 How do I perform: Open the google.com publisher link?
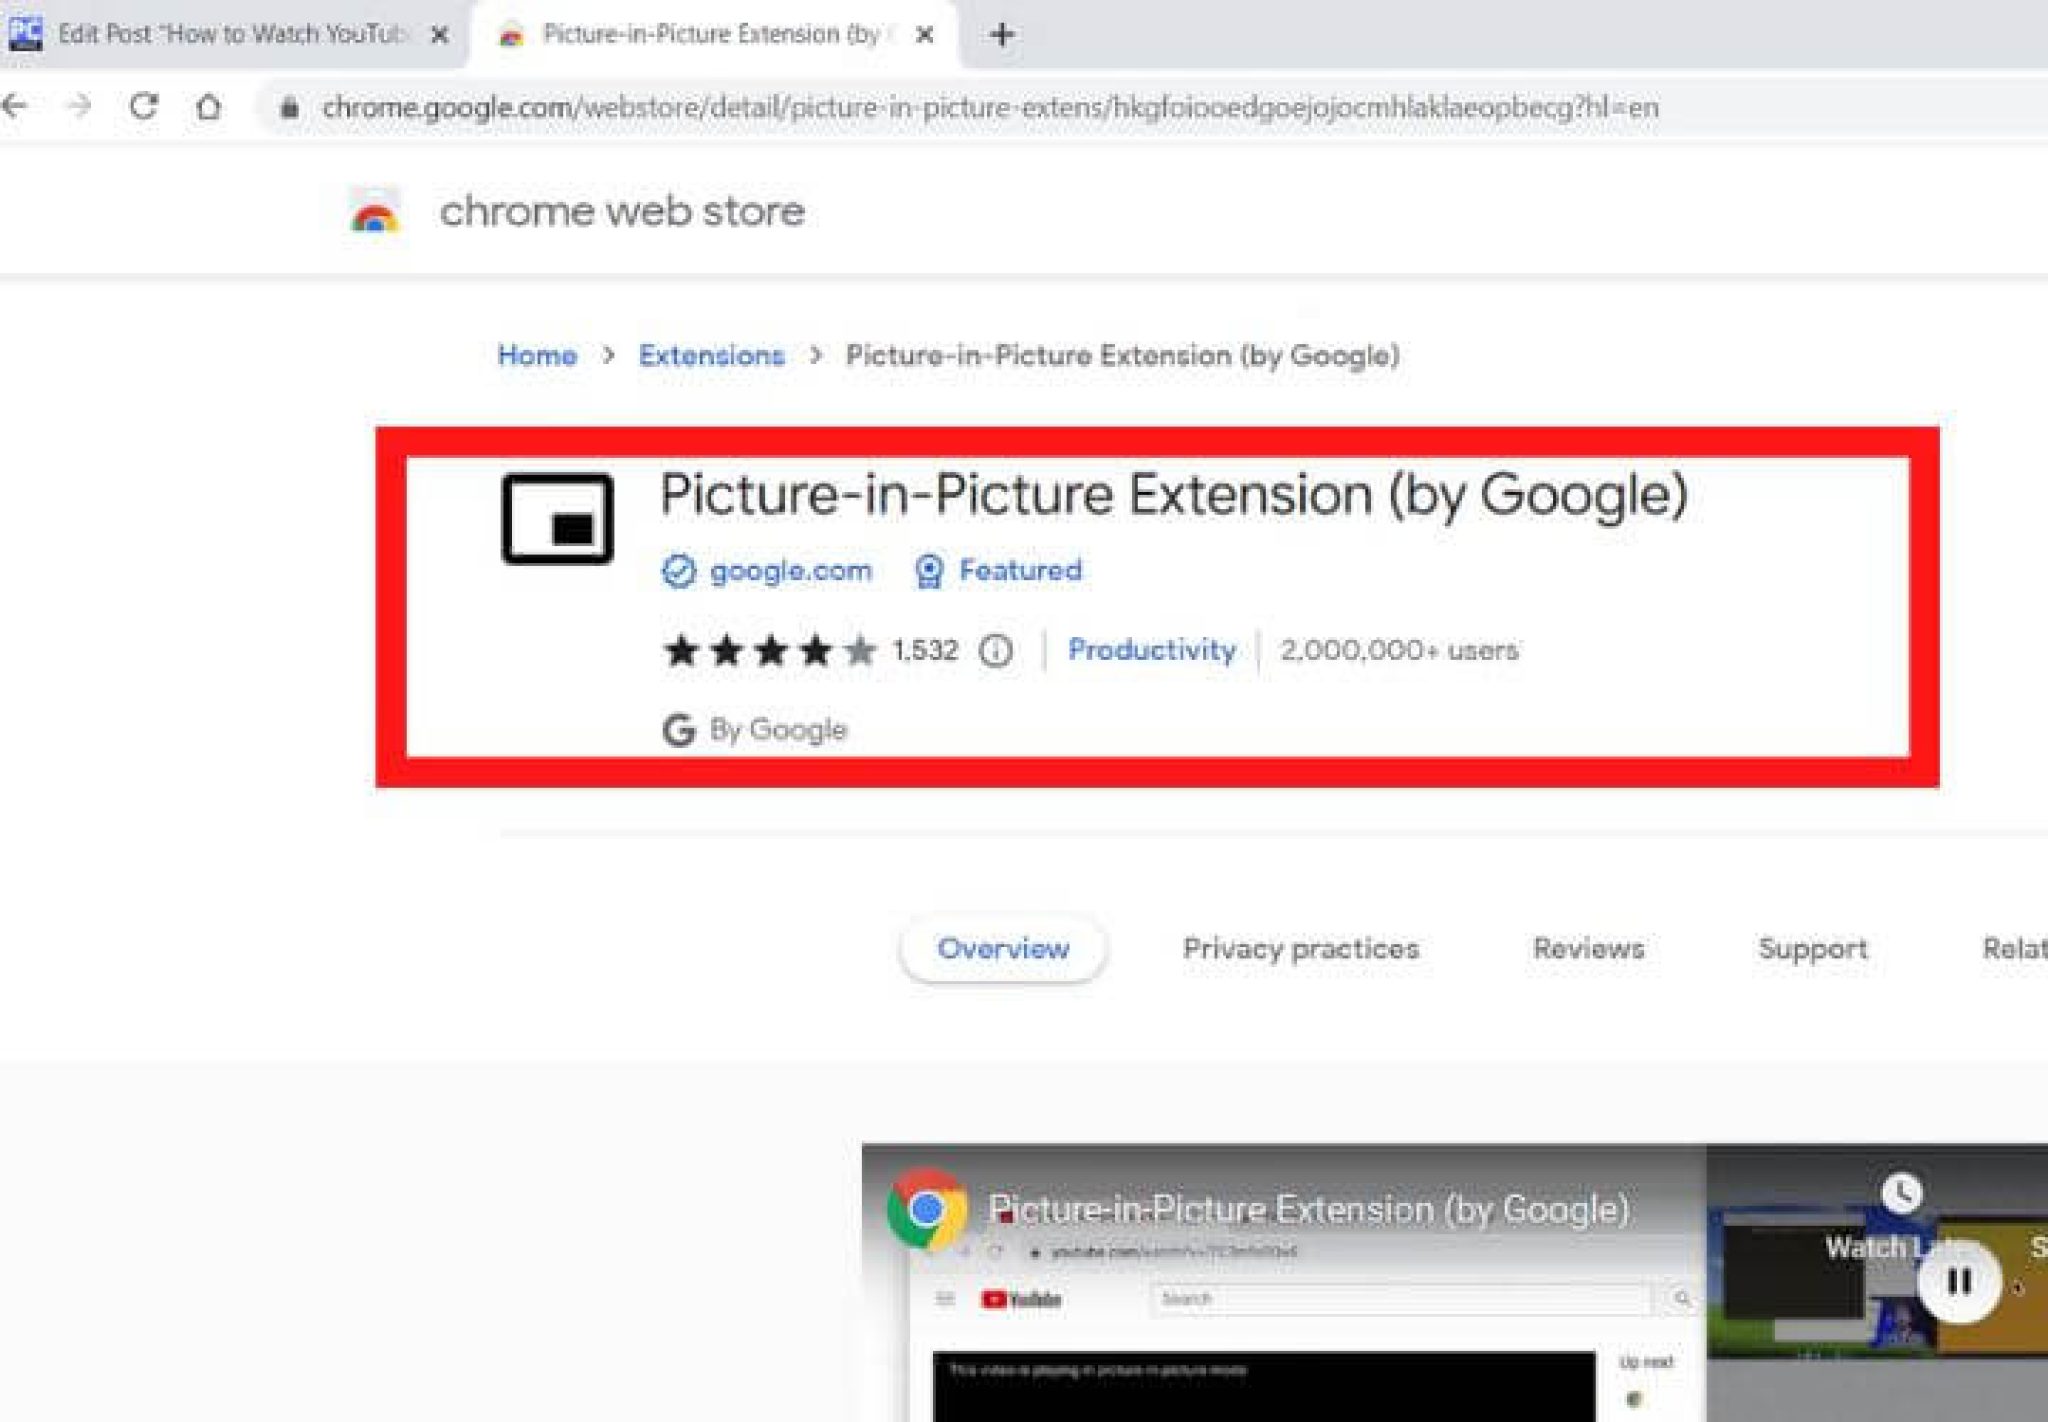tap(790, 571)
